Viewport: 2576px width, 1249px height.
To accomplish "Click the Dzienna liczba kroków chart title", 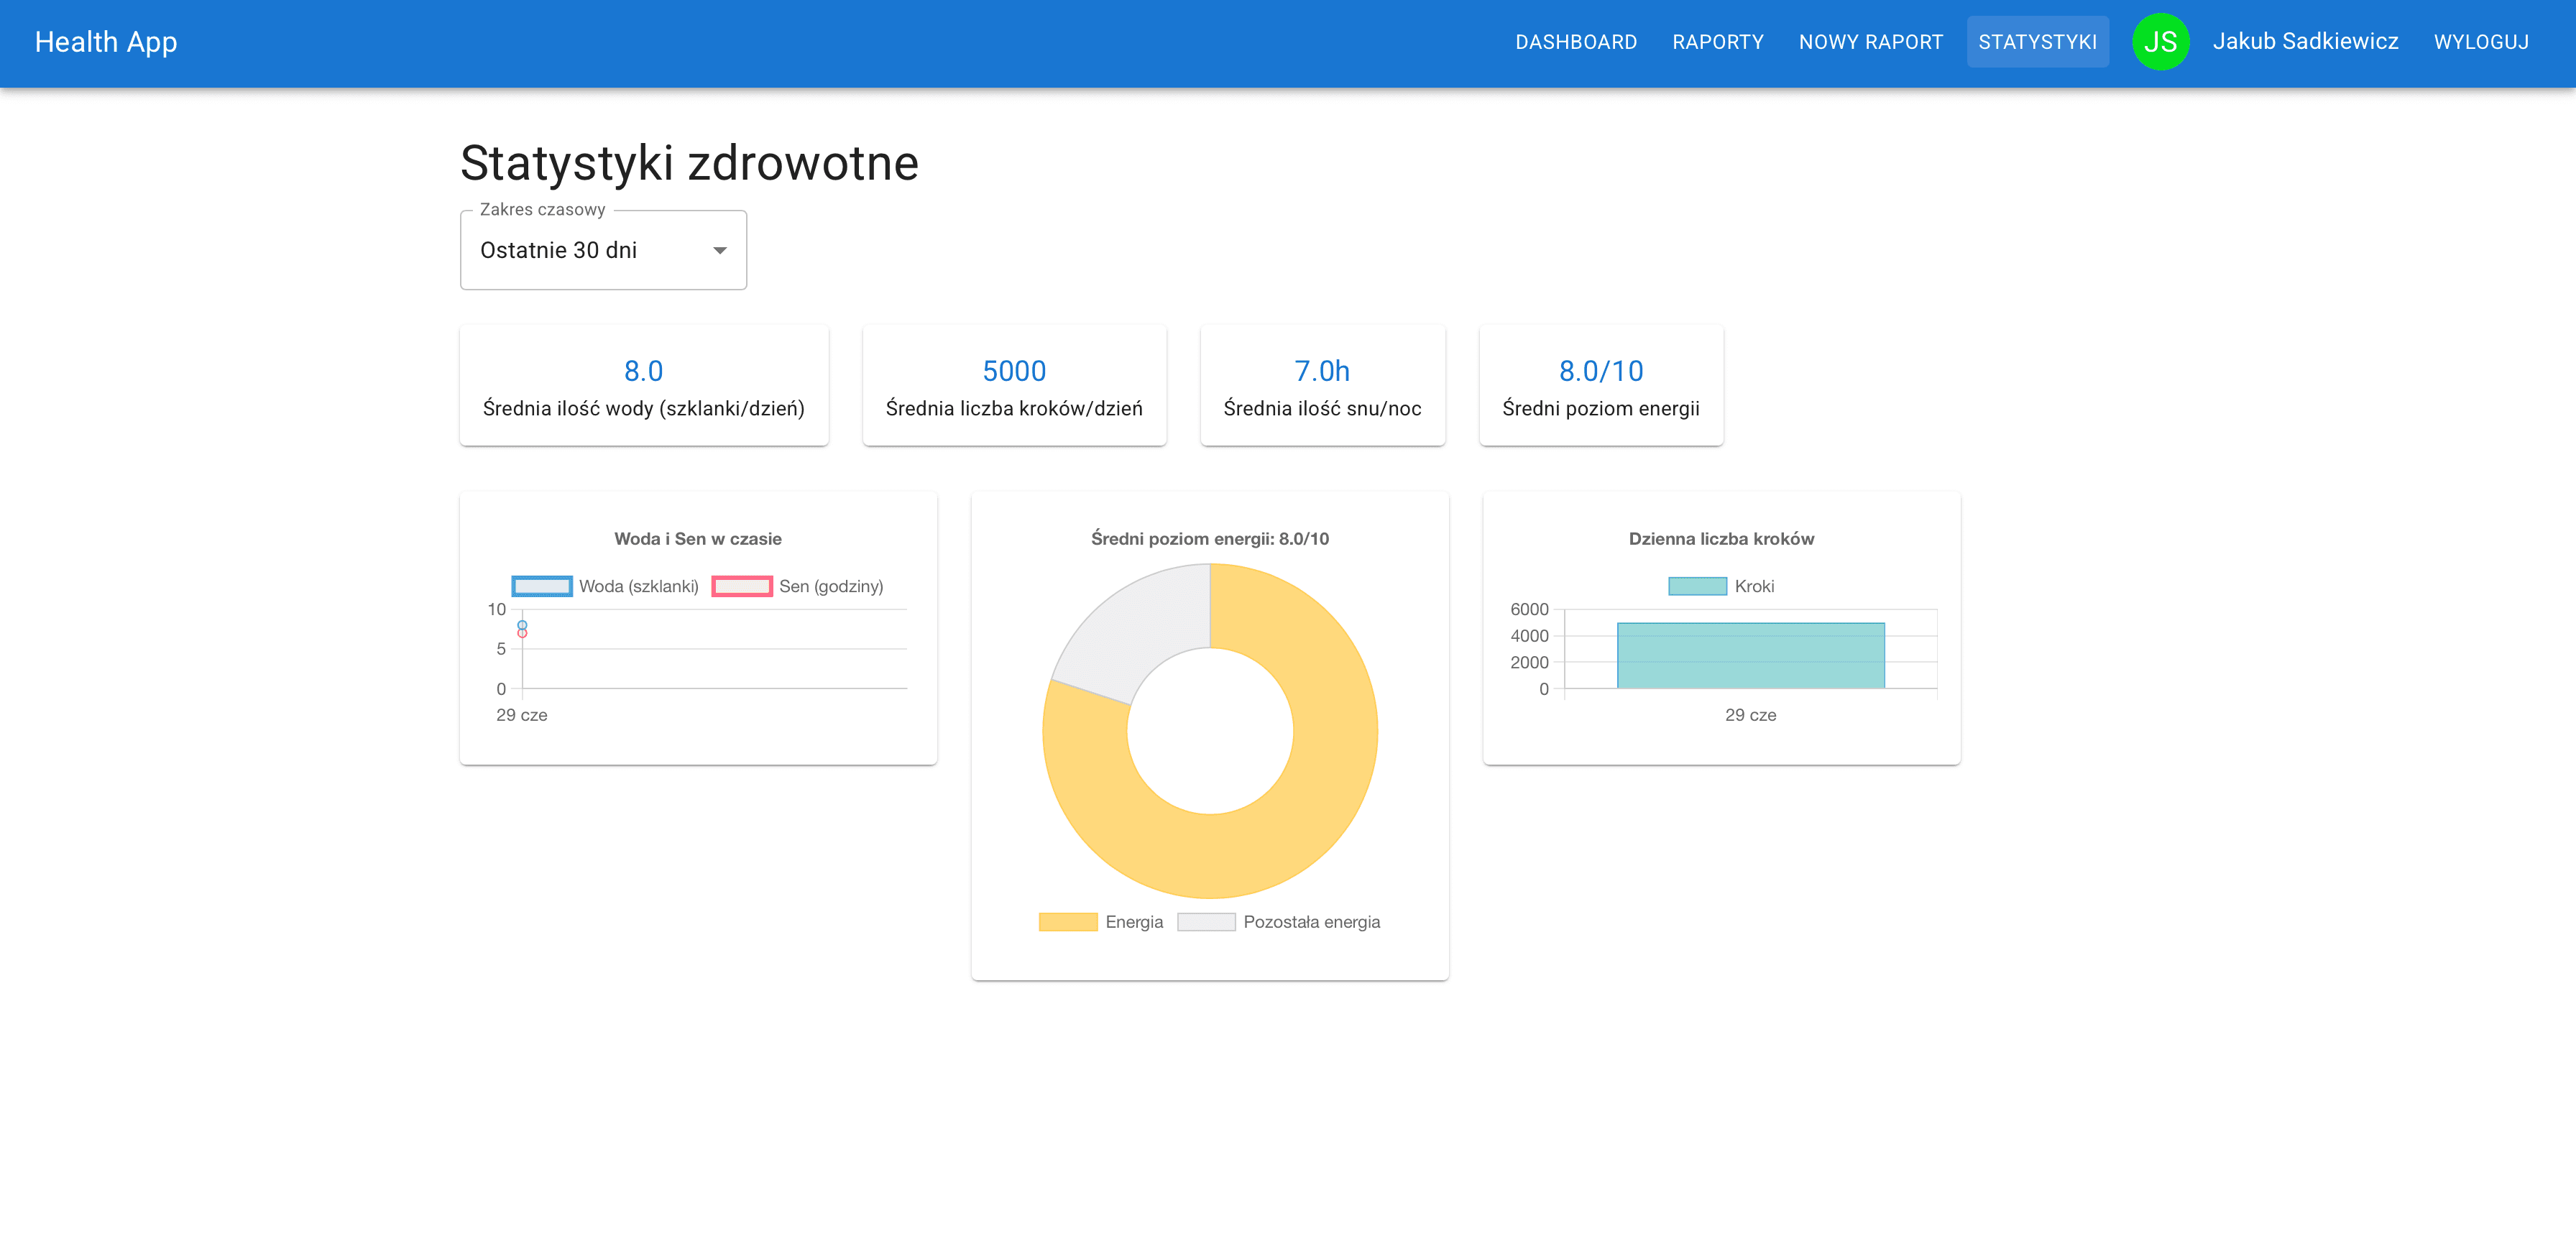I will (x=1721, y=539).
